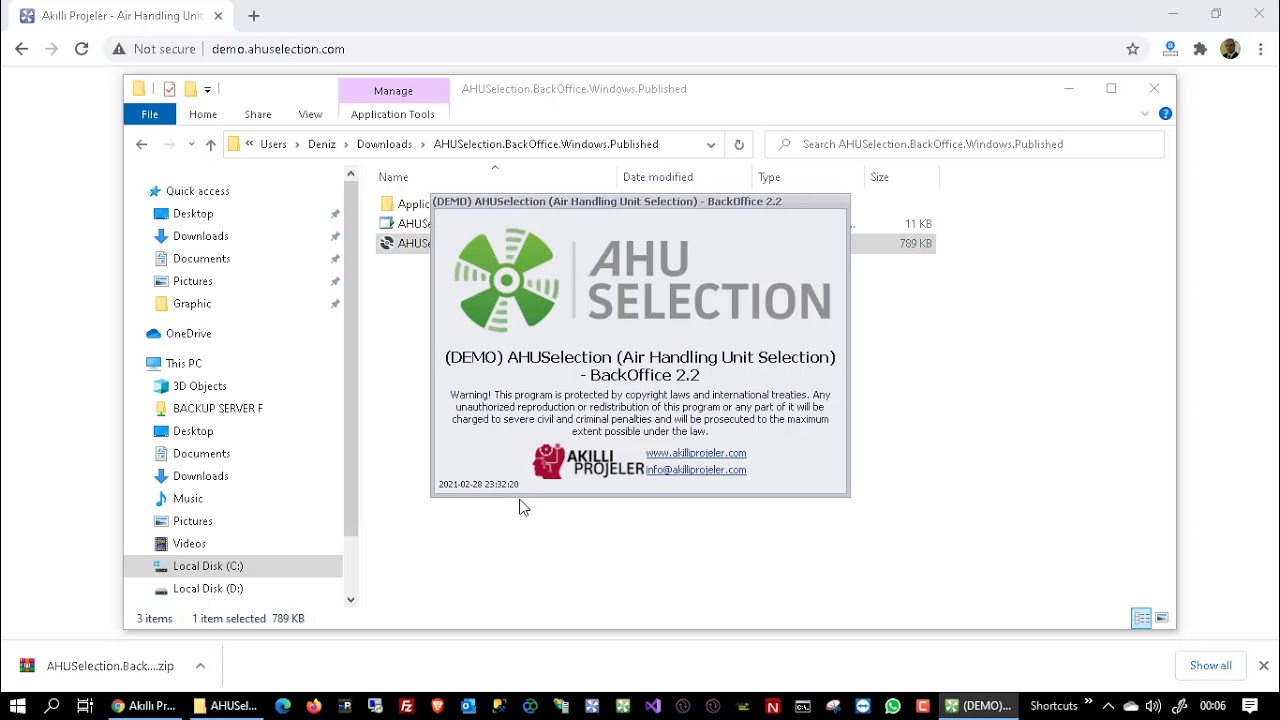Select OneDrive in the navigation pane

click(188, 334)
